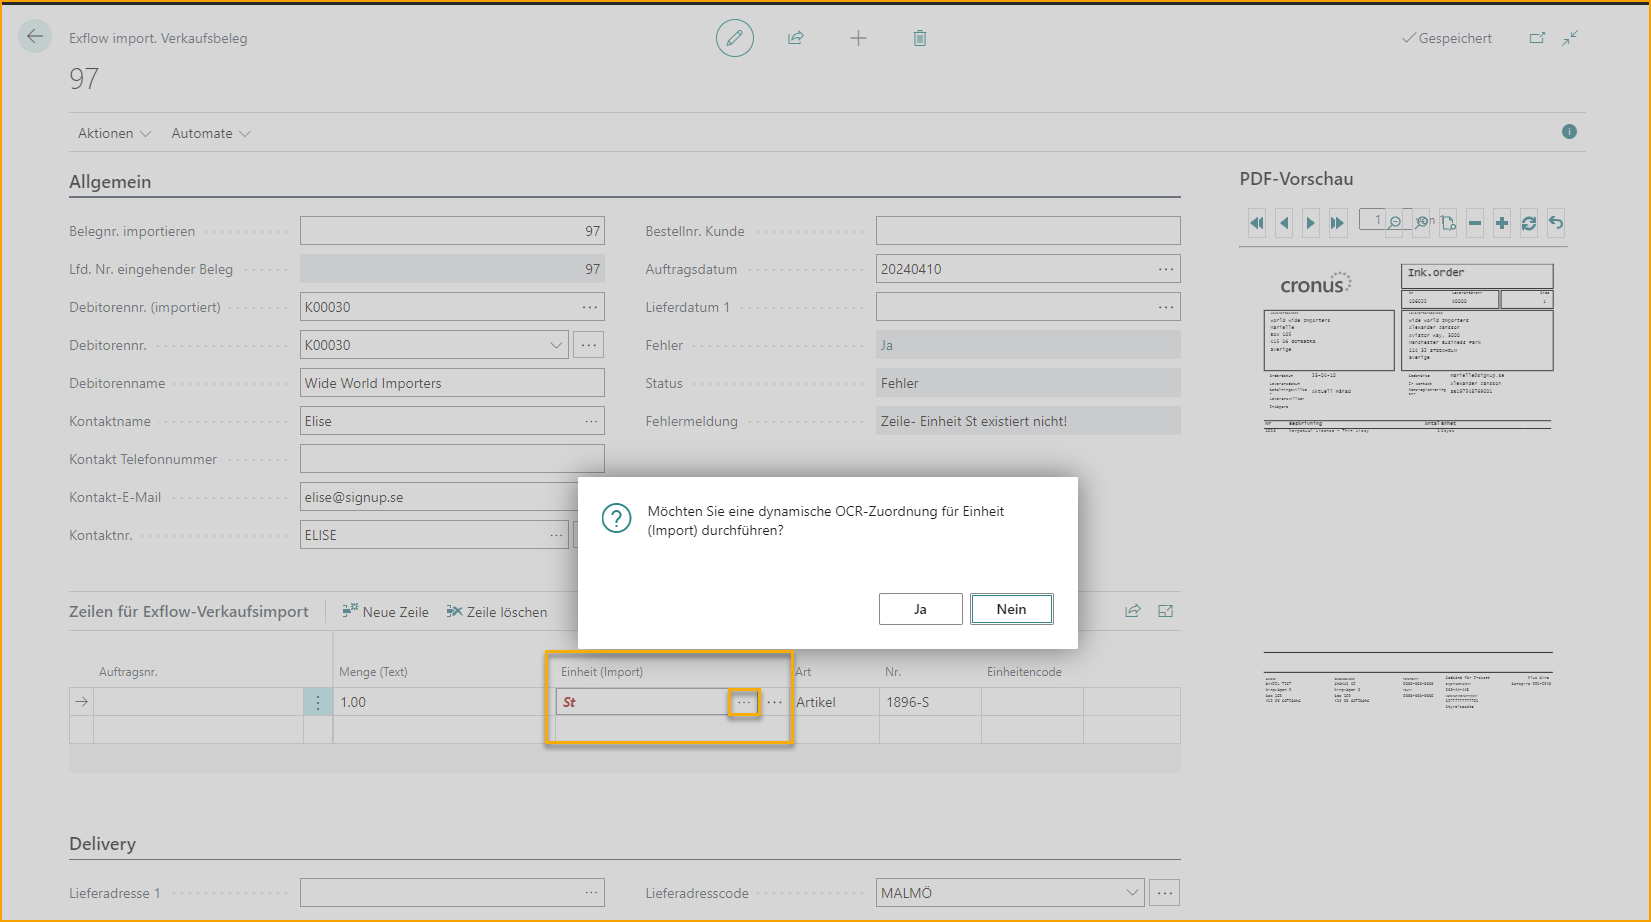Rotate the PDF page with the rotate-back icon
1651x922 pixels.
[x=1555, y=223]
